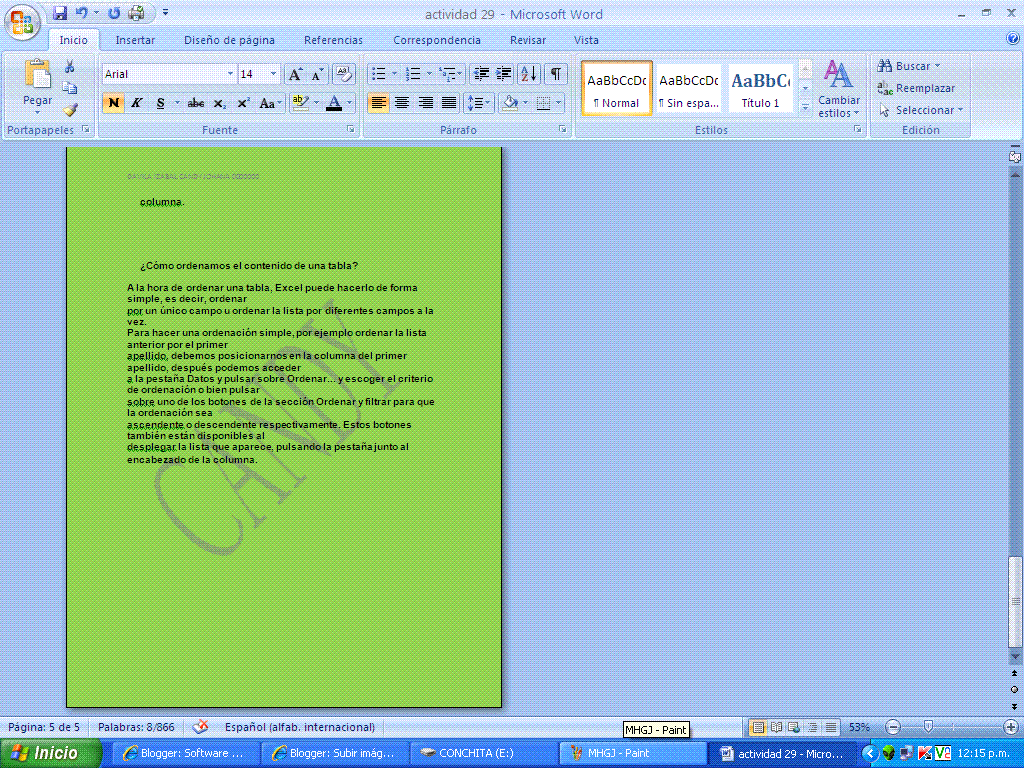Switch to draft view icon

pyautogui.click(x=830, y=727)
